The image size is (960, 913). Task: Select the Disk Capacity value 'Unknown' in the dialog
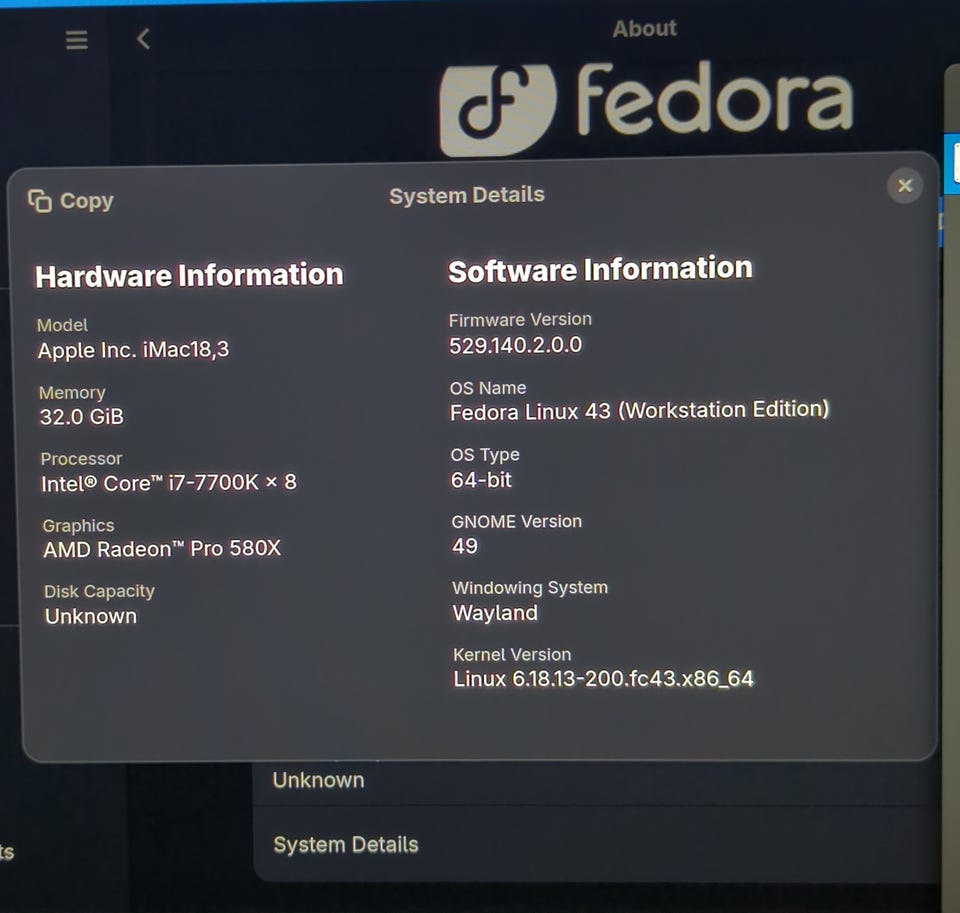point(91,616)
